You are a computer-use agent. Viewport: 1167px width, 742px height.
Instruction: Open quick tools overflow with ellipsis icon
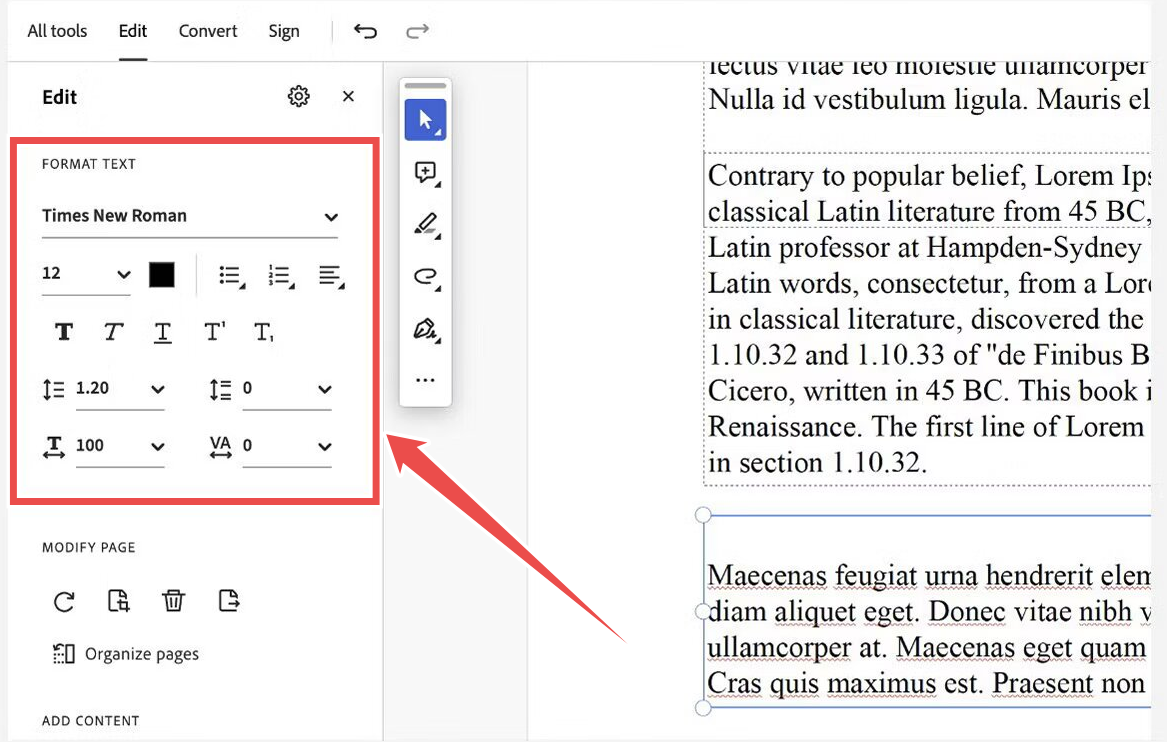[425, 379]
